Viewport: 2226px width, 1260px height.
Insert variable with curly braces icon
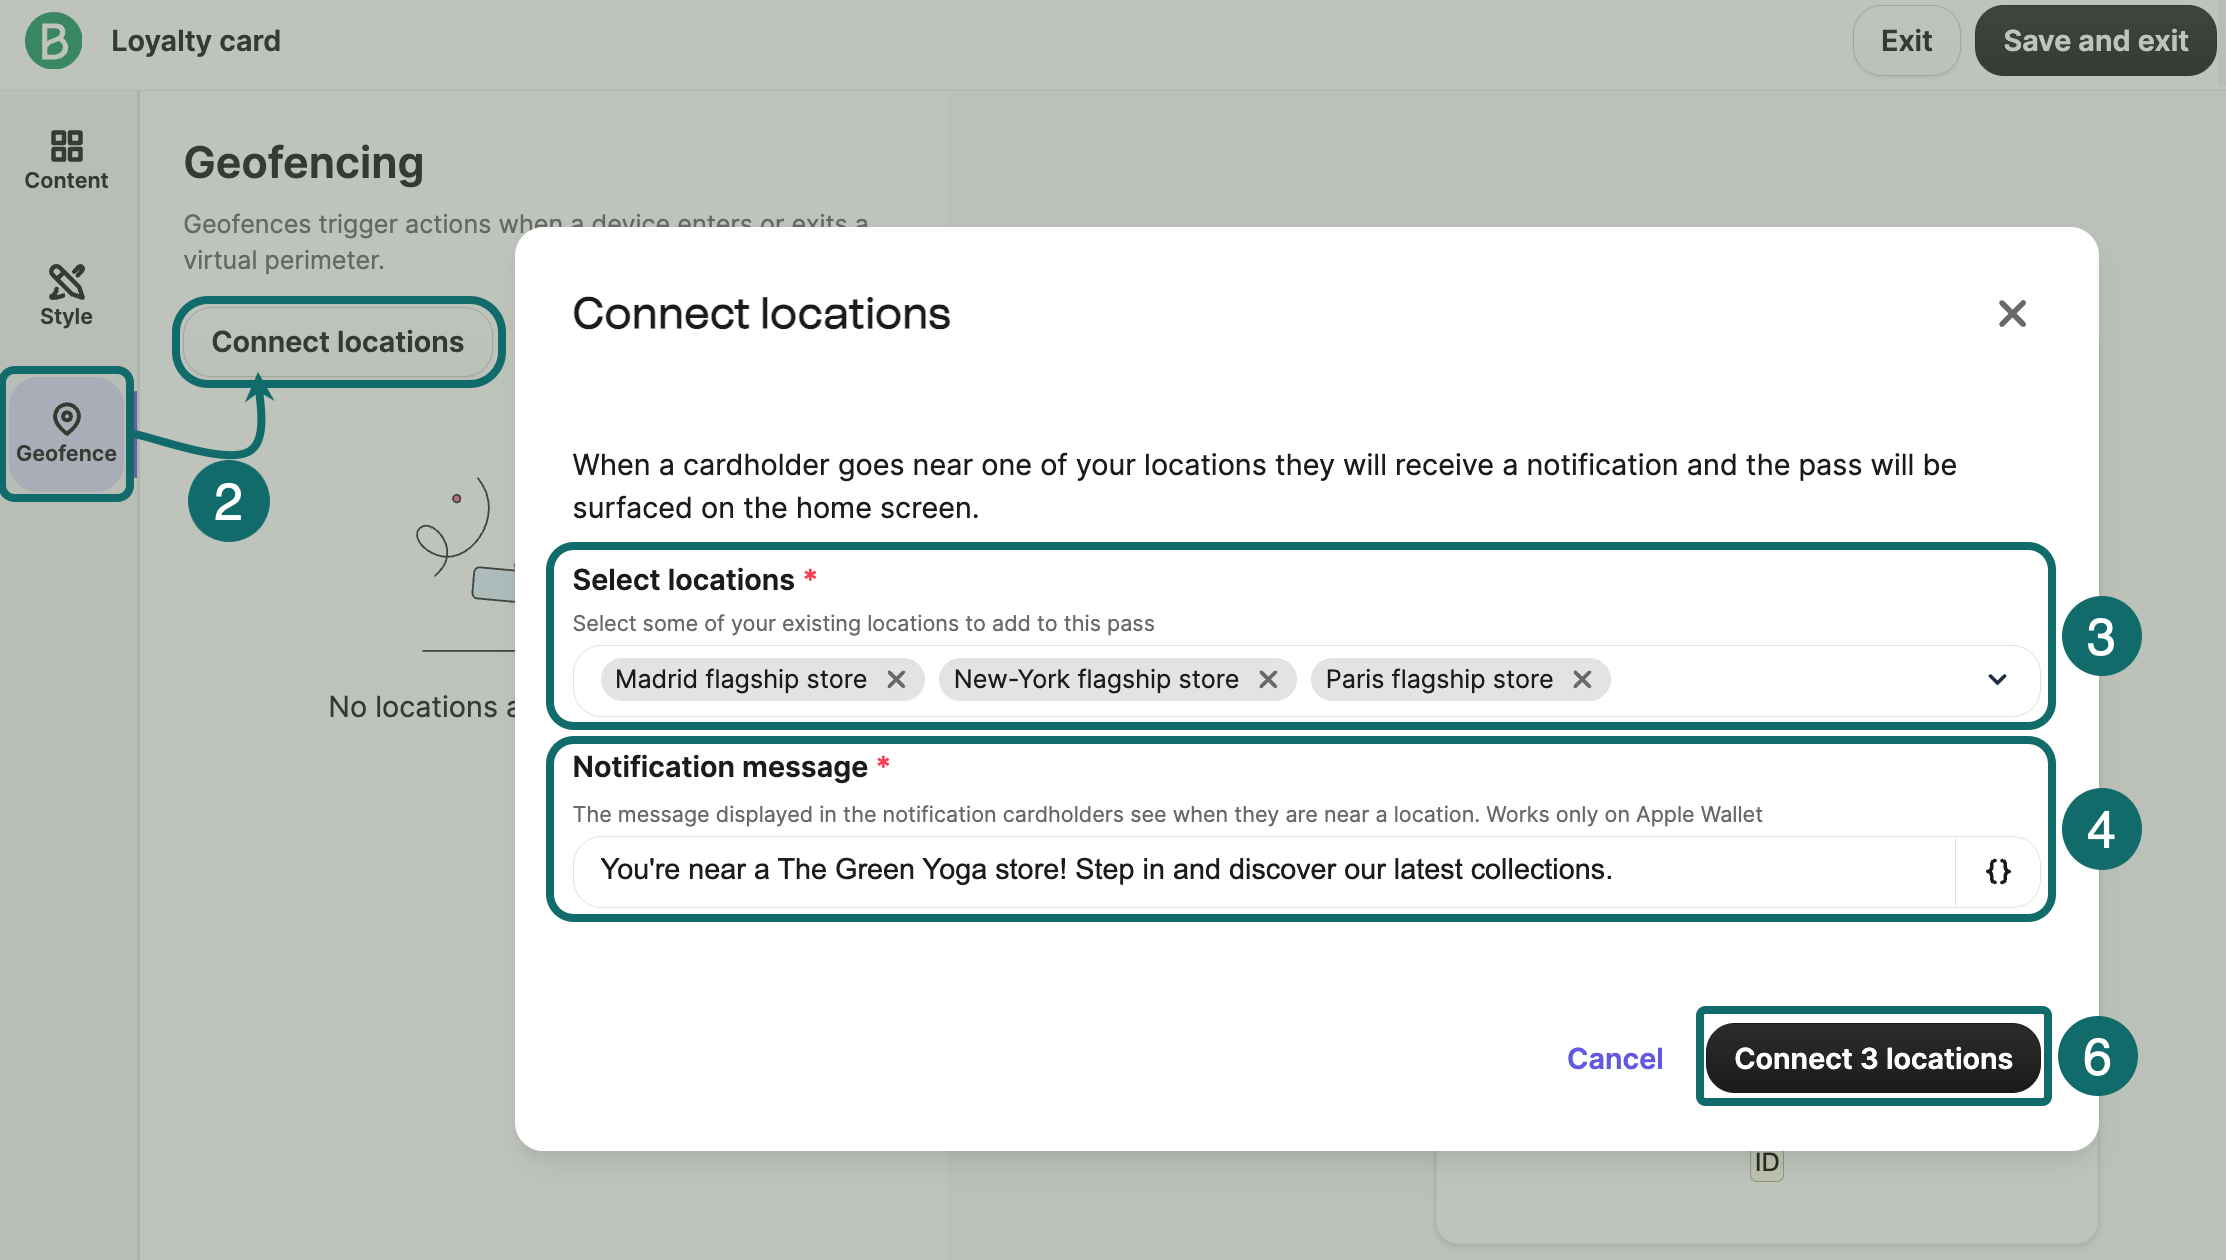(1998, 871)
